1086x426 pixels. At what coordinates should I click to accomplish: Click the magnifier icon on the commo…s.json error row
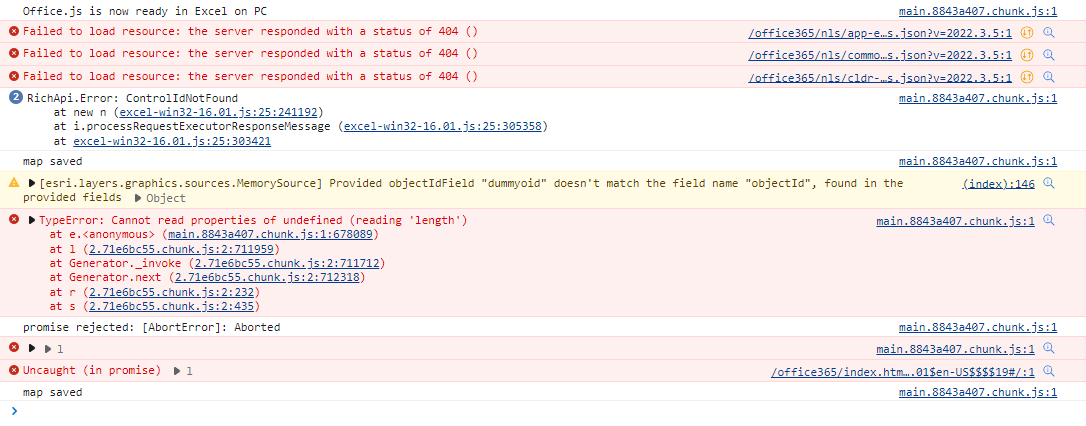(x=1049, y=54)
